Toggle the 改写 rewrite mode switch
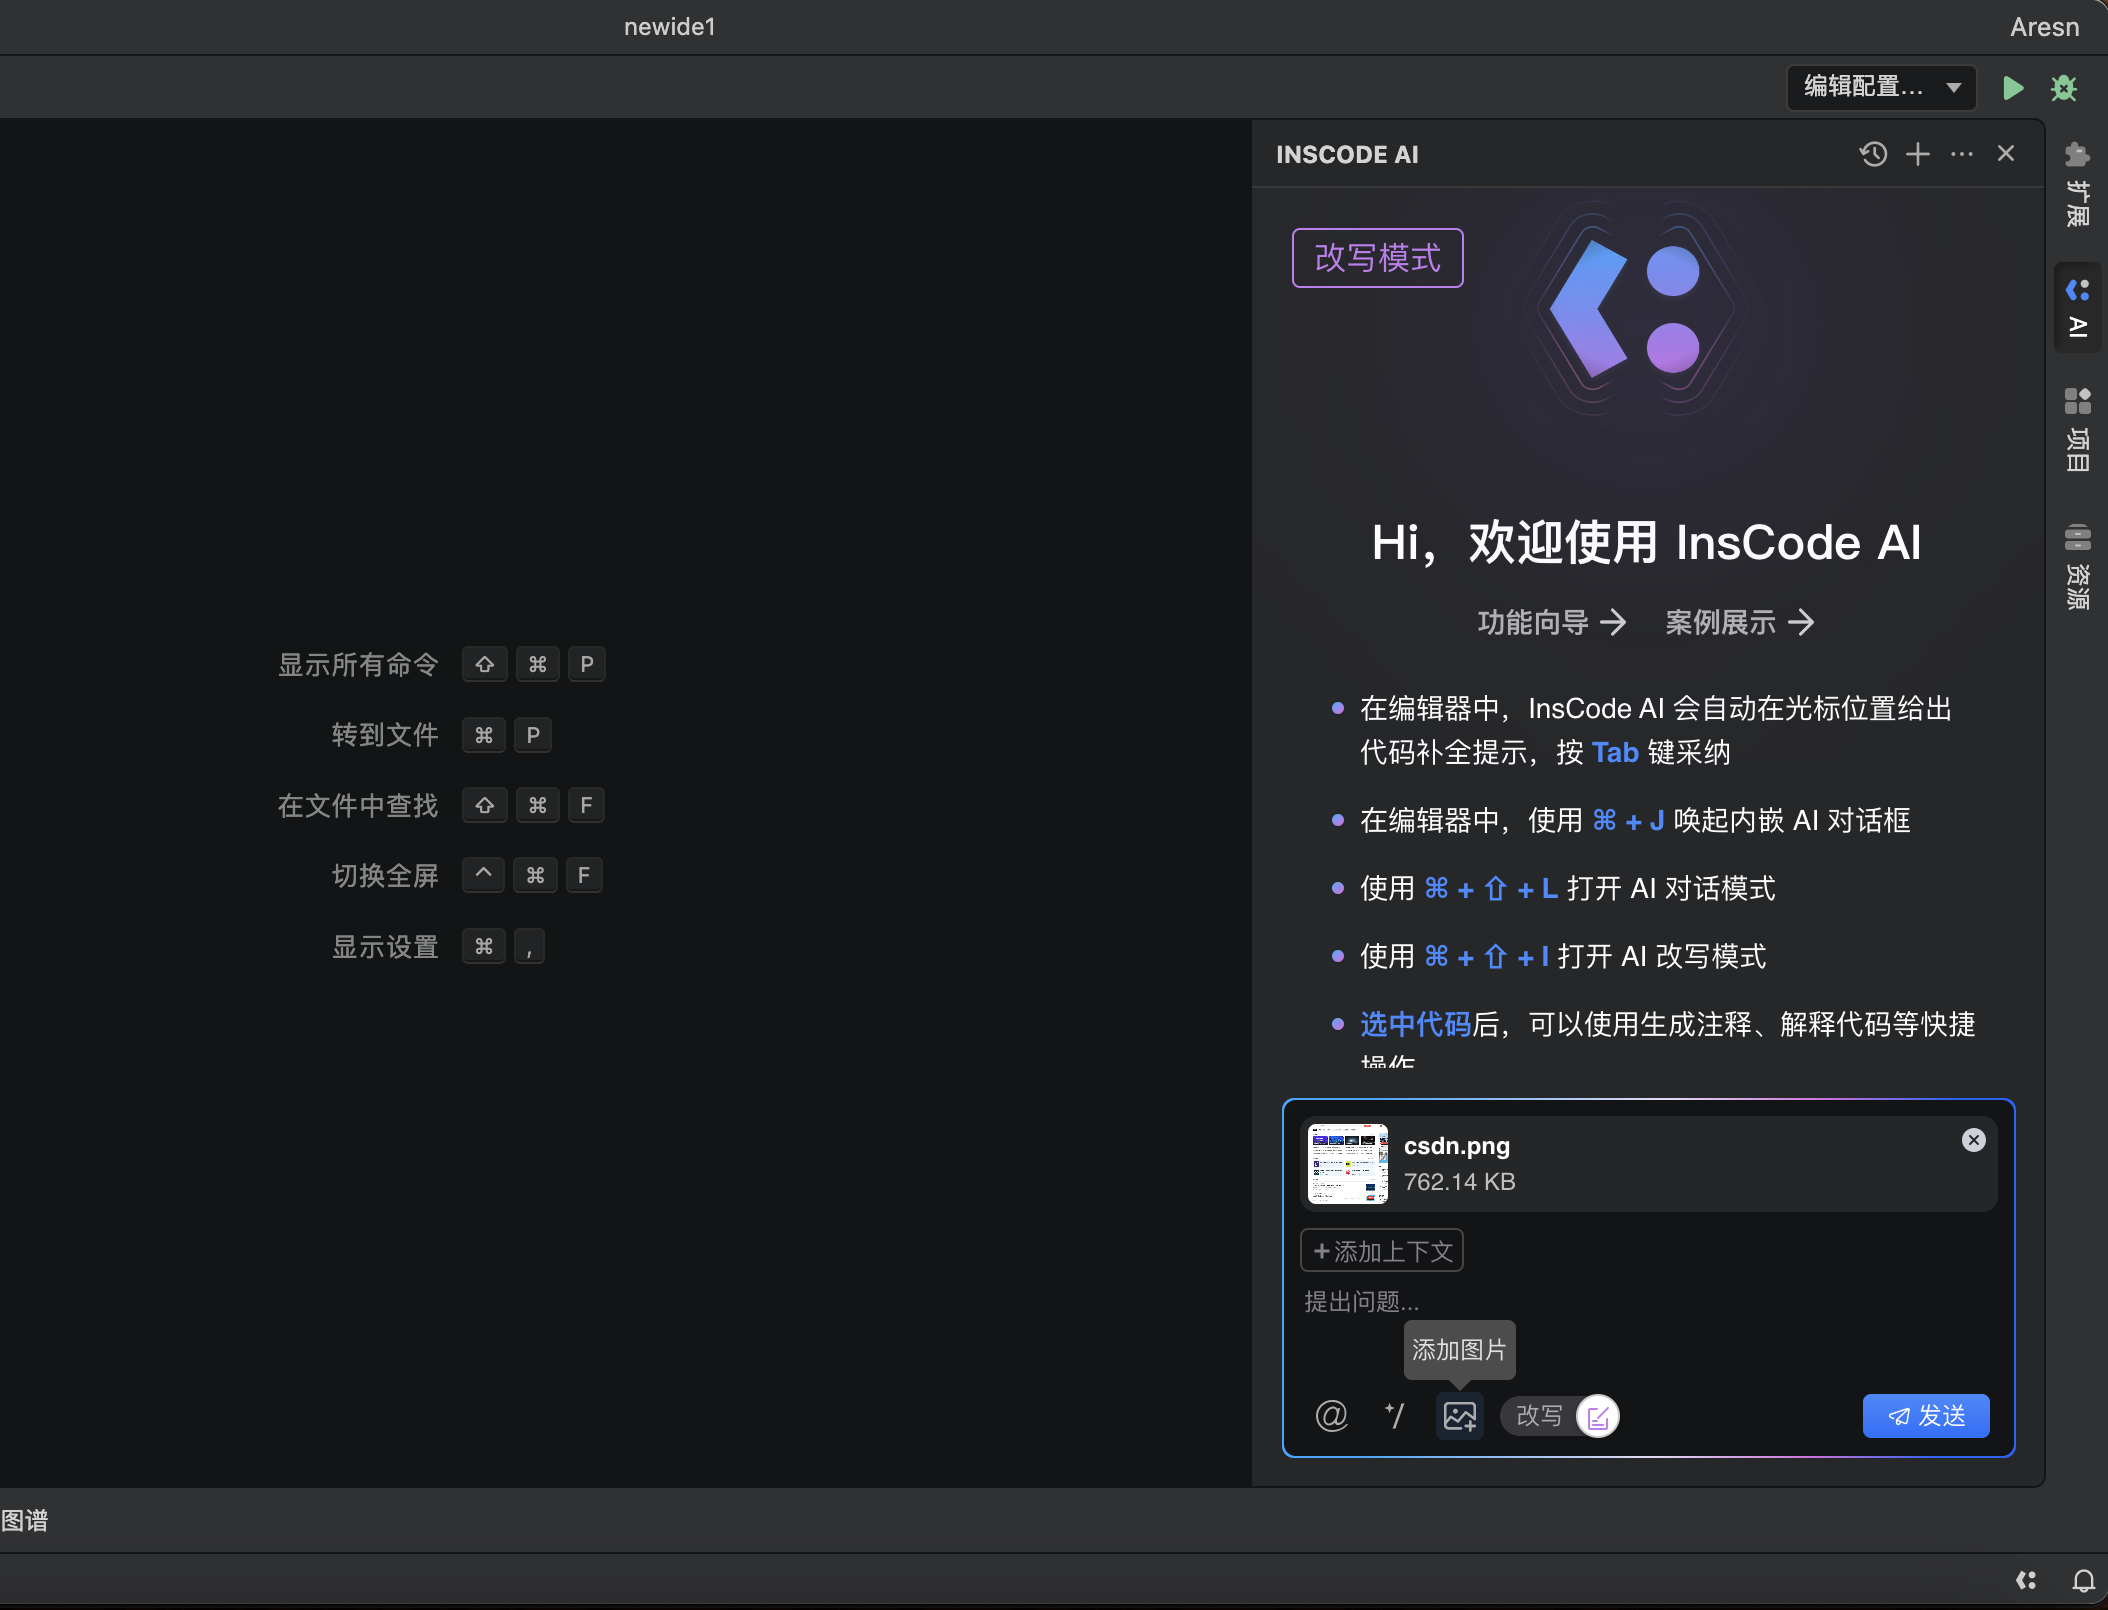The width and height of the screenshot is (2108, 1610). tap(1560, 1416)
